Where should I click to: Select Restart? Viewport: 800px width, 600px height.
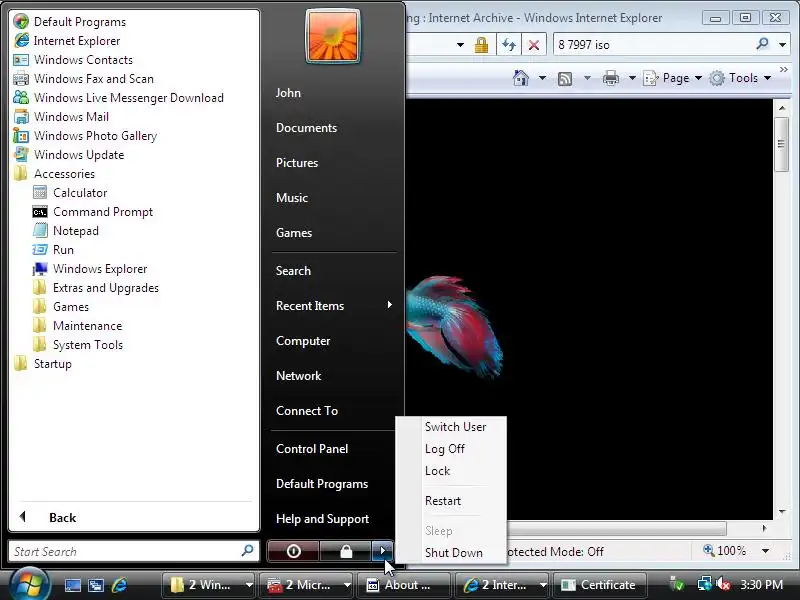pyautogui.click(x=443, y=501)
